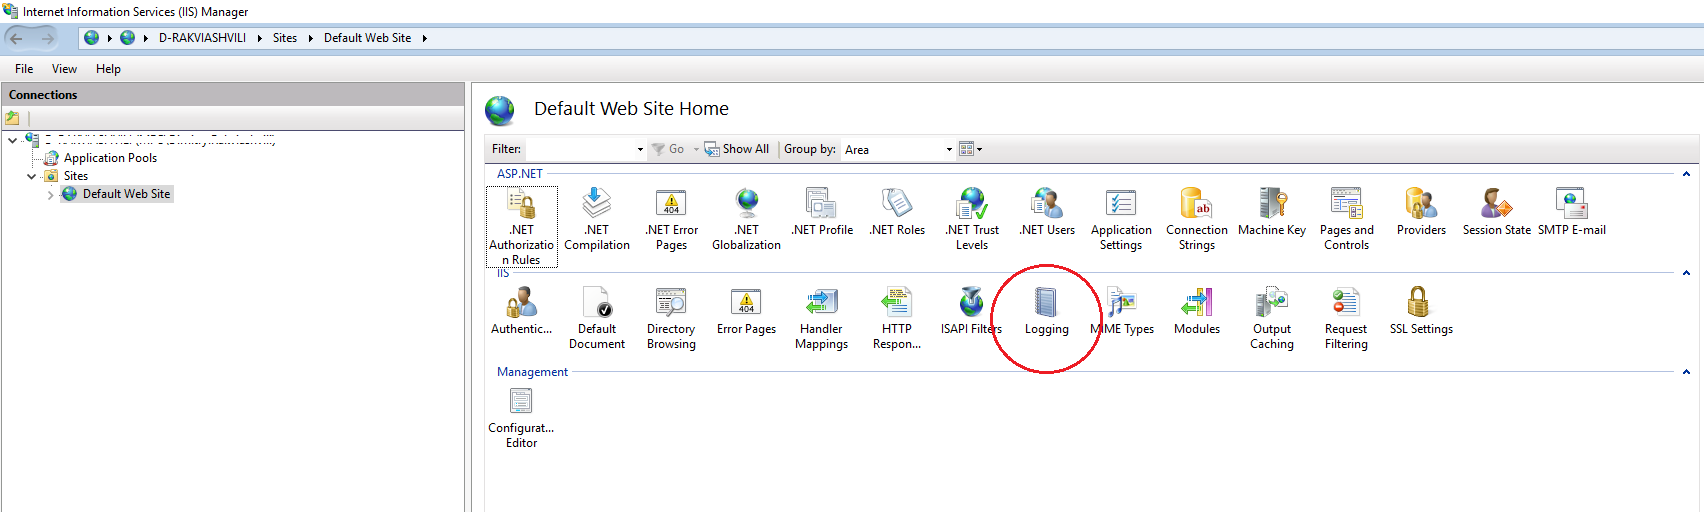1704x512 pixels.
Task: Open .NET Authorization Rules feature
Action: pos(521,227)
